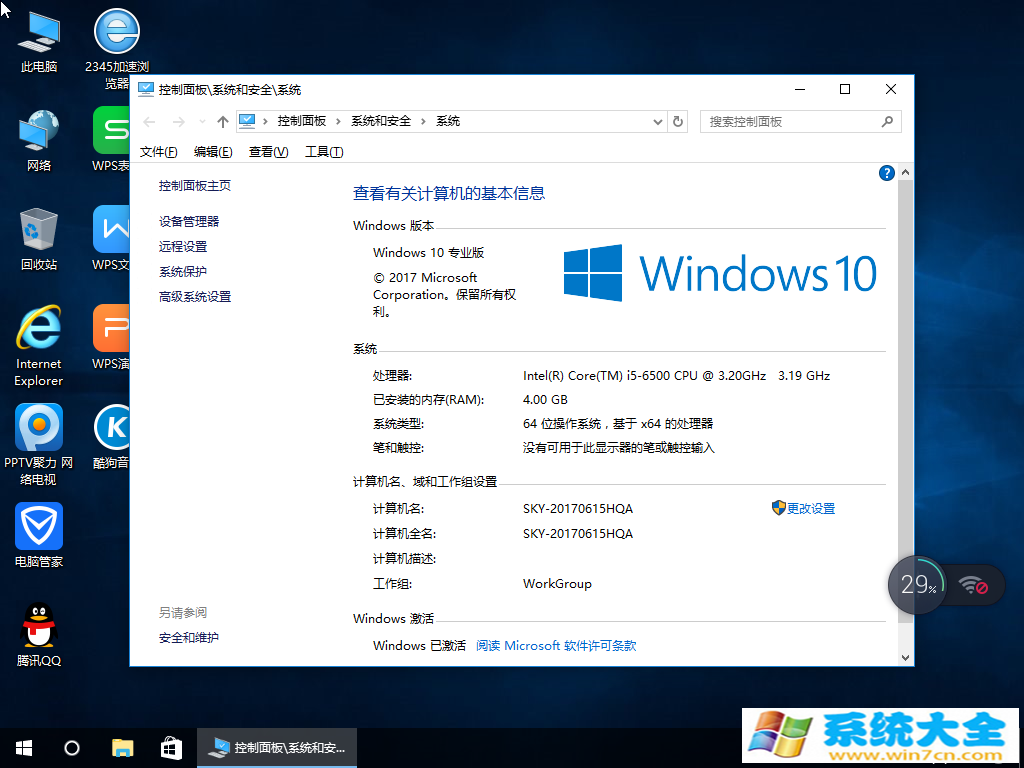This screenshot has height=768, width=1024.
Task: Open the recent locations dropdown arrow
Action: tap(202, 122)
